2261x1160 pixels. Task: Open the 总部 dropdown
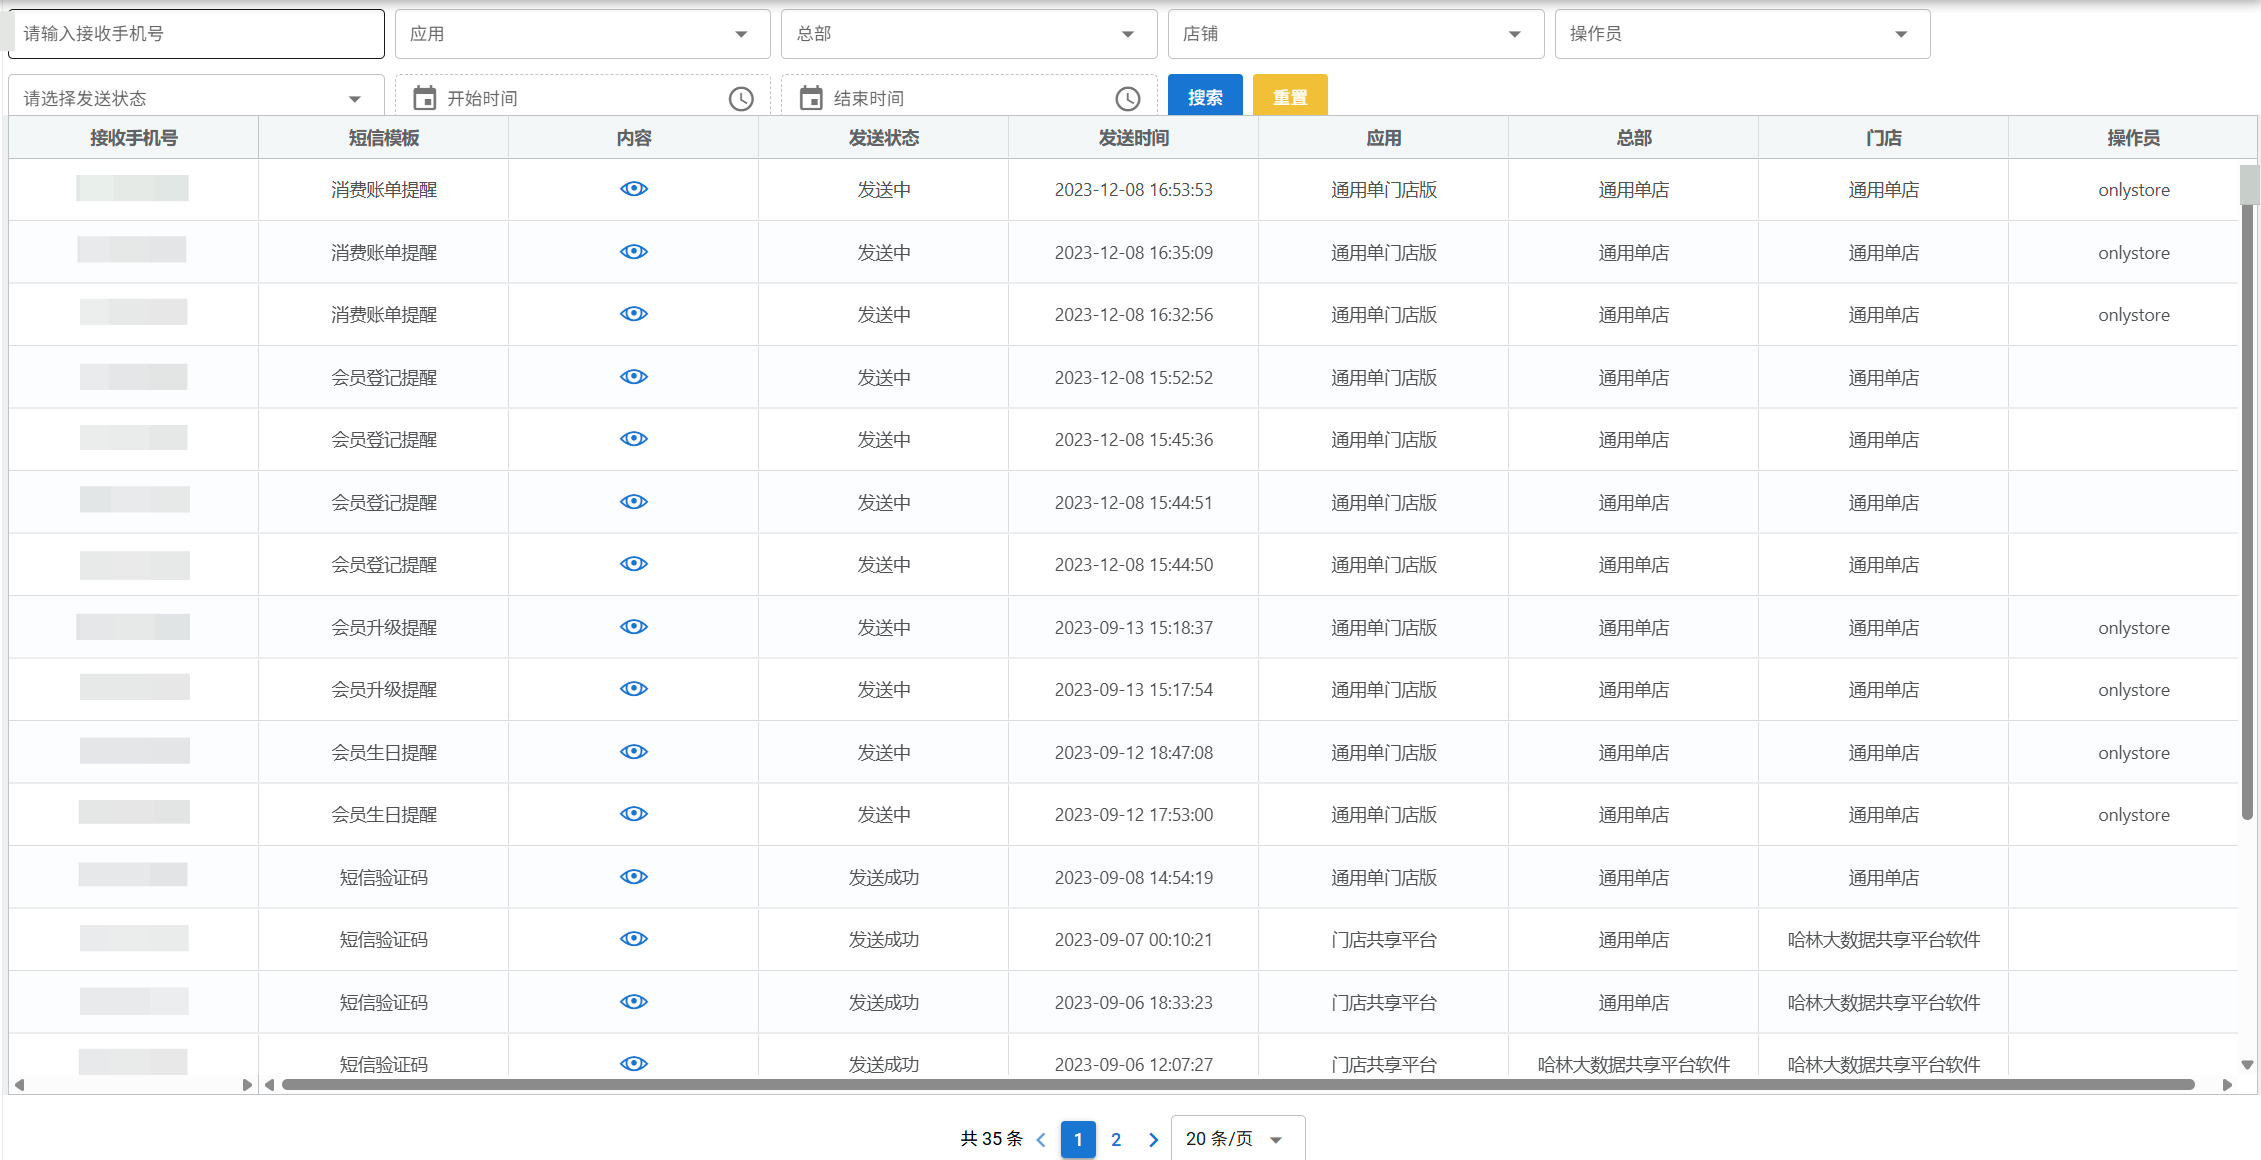(x=969, y=34)
